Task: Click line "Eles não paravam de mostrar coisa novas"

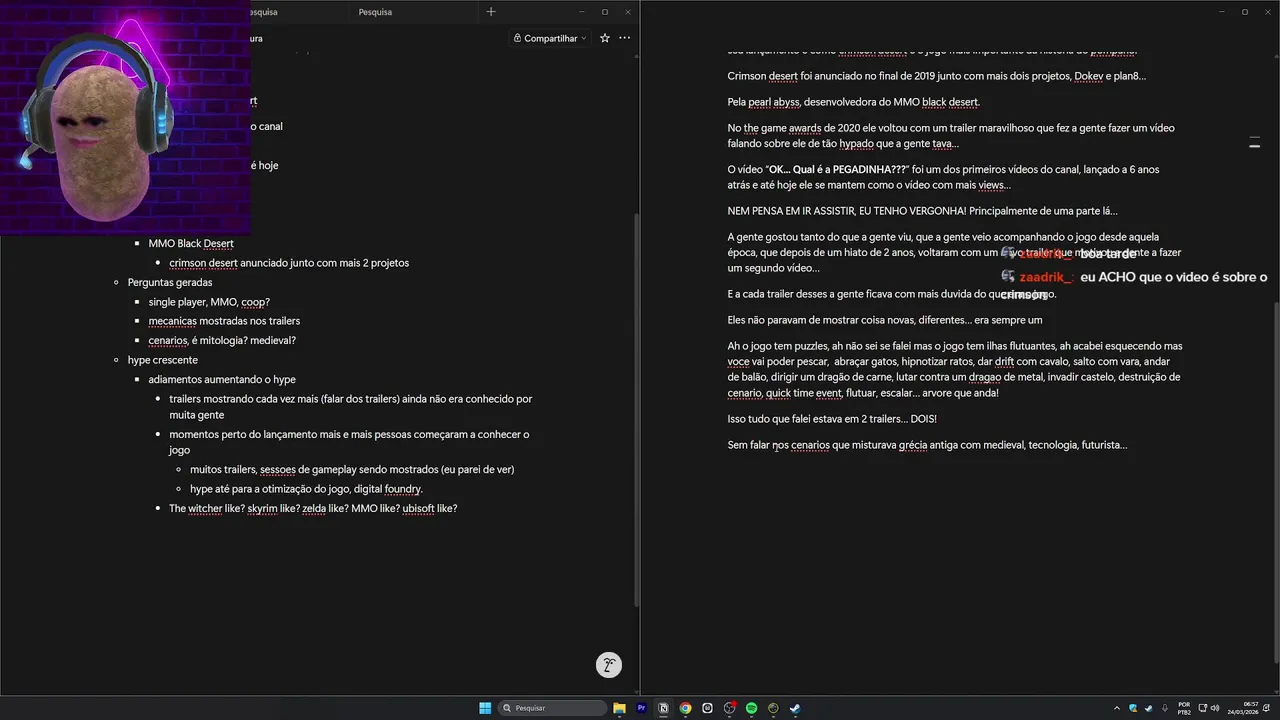Action: coord(884,320)
